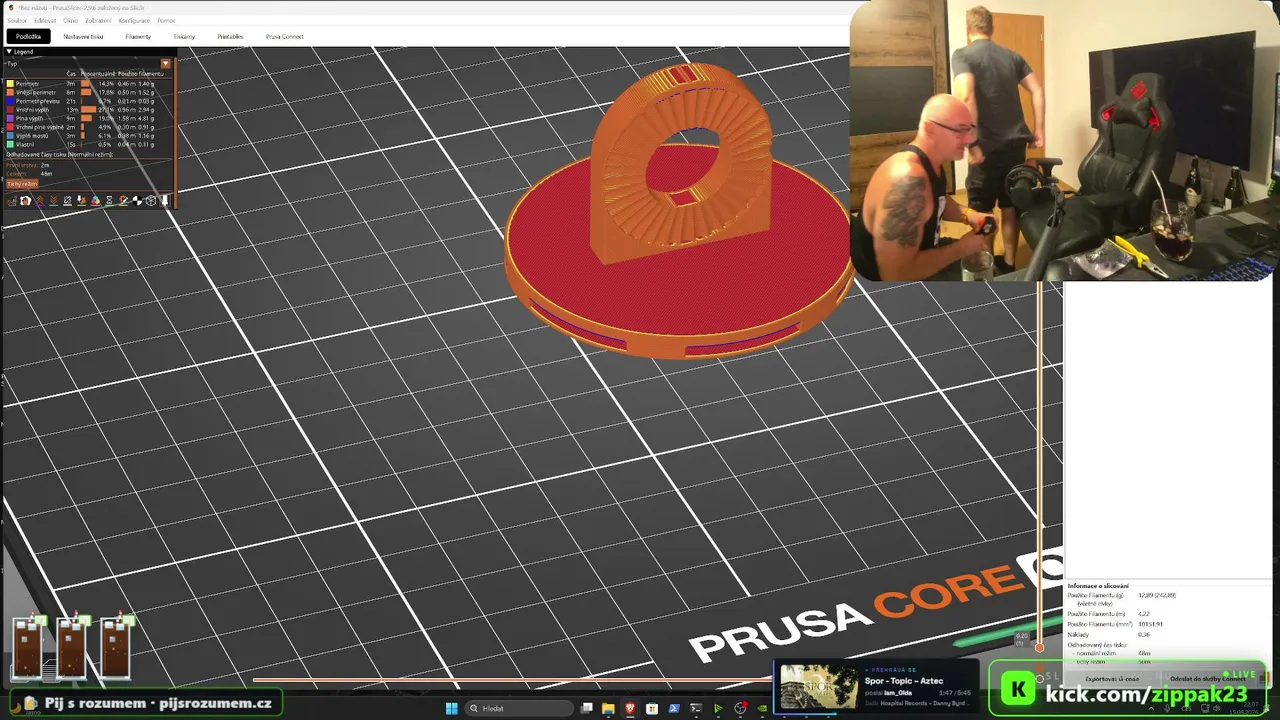Switch to the Nastavení tisku tab
The image size is (1280, 720).
(x=83, y=37)
